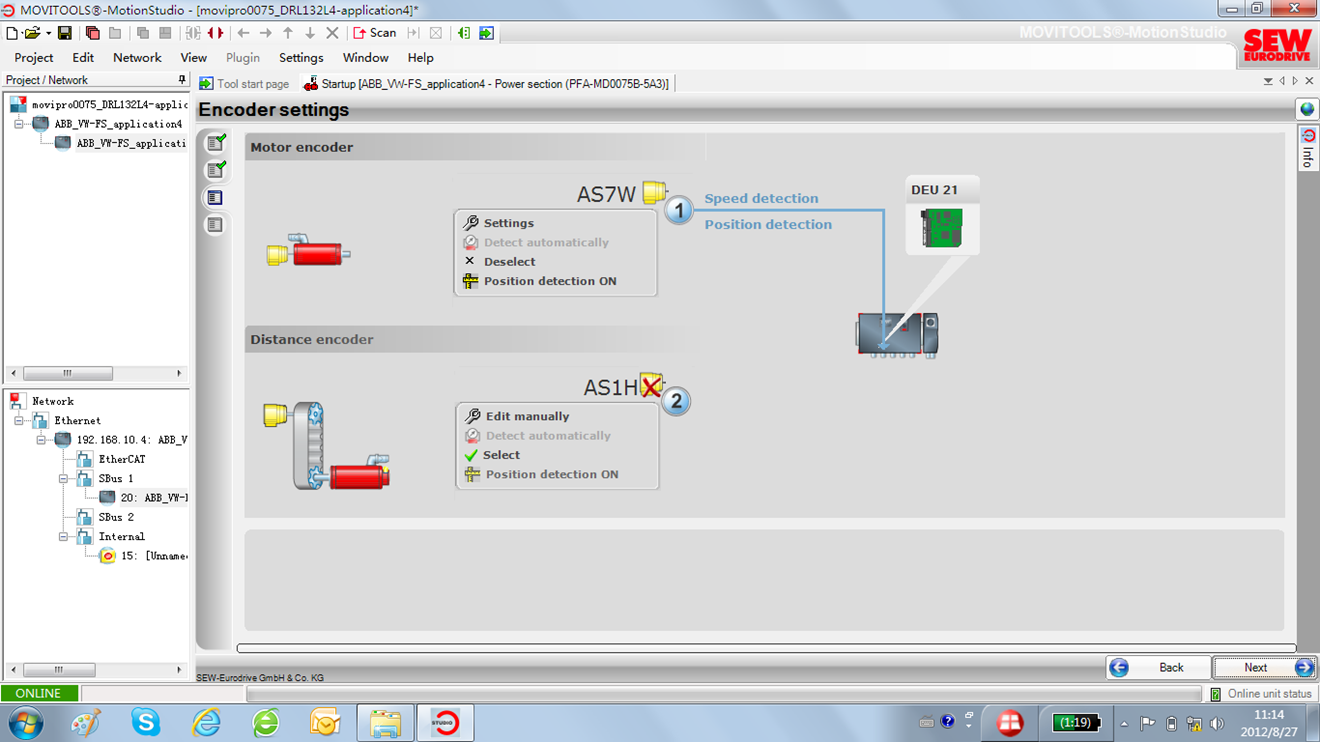Image resolution: width=1320 pixels, height=742 pixels.
Task: Select the first wizard step icon with checkmark
Action: [x=215, y=143]
